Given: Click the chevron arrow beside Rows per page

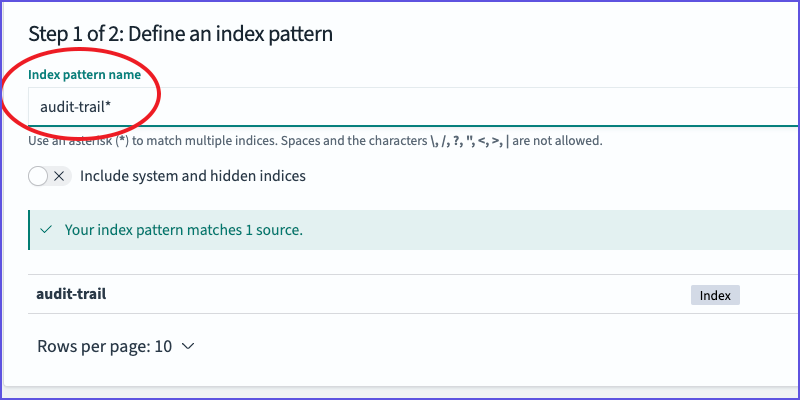Looking at the screenshot, I should pyautogui.click(x=188, y=346).
